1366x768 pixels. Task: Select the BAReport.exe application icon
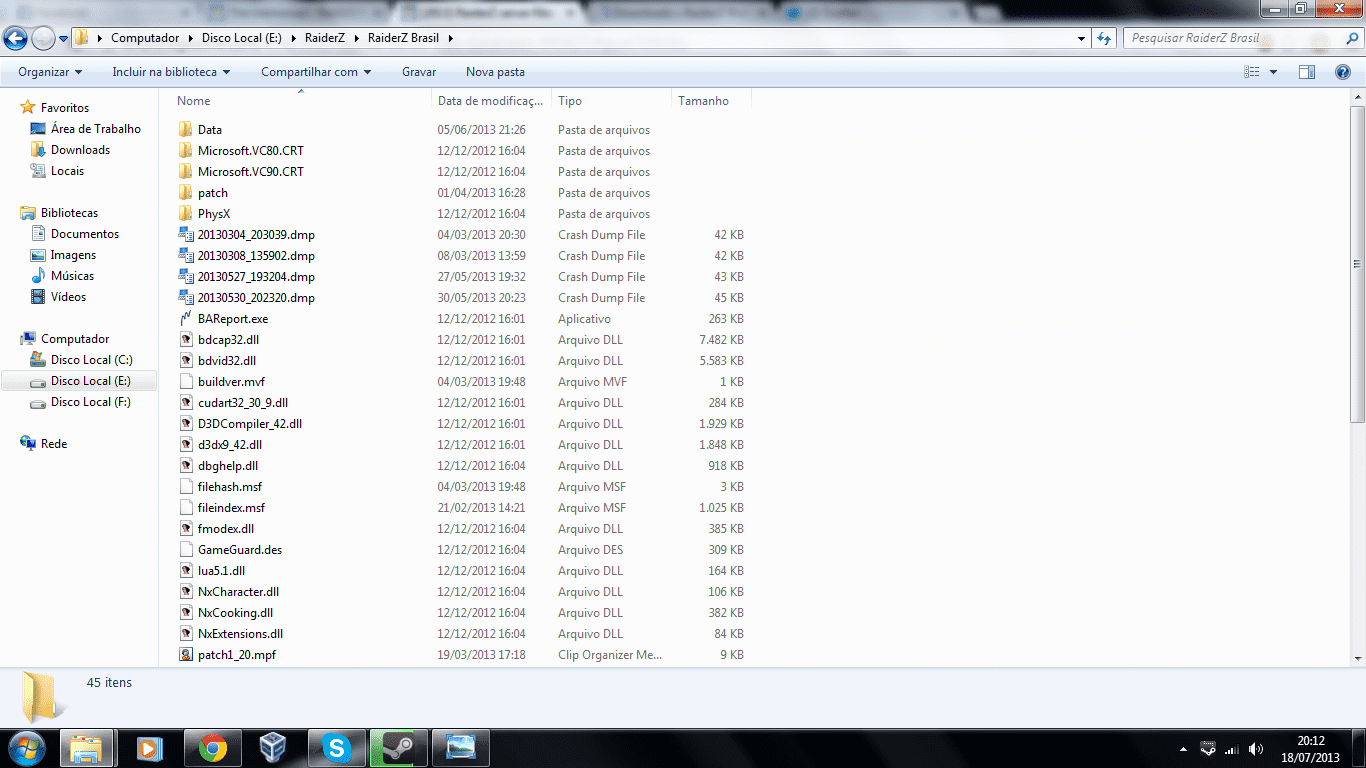185,319
